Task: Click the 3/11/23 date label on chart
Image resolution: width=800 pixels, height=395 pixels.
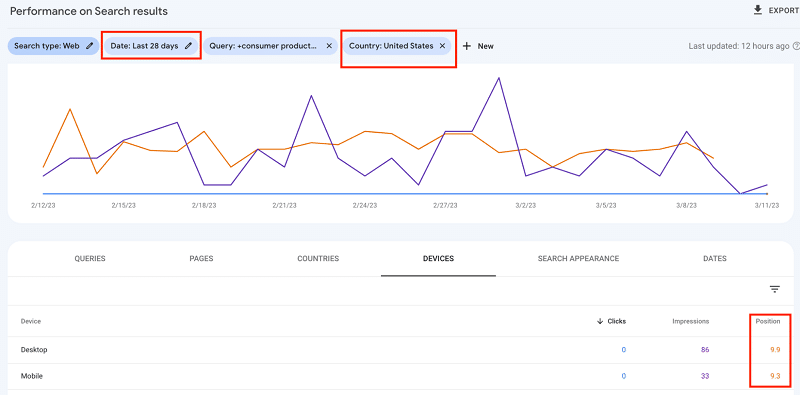Action: [x=767, y=206]
